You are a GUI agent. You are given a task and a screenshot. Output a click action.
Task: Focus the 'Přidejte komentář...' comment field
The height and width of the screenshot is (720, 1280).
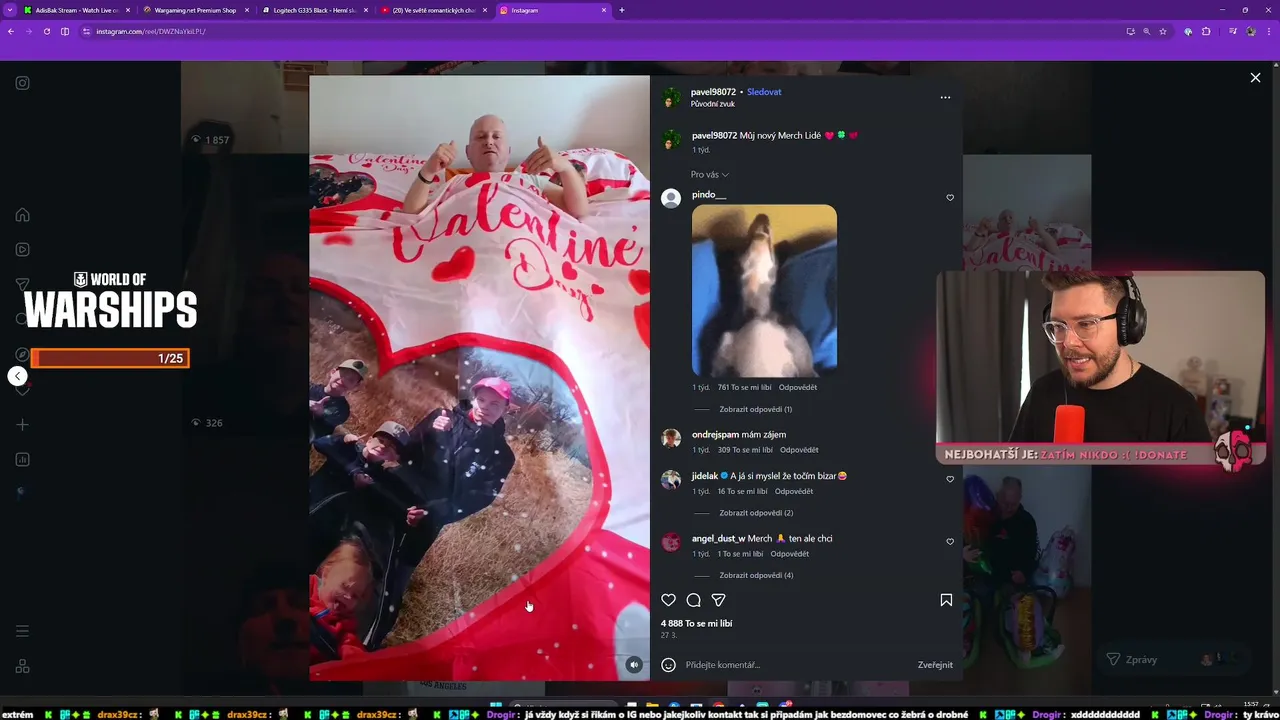click(x=795, y=665)
